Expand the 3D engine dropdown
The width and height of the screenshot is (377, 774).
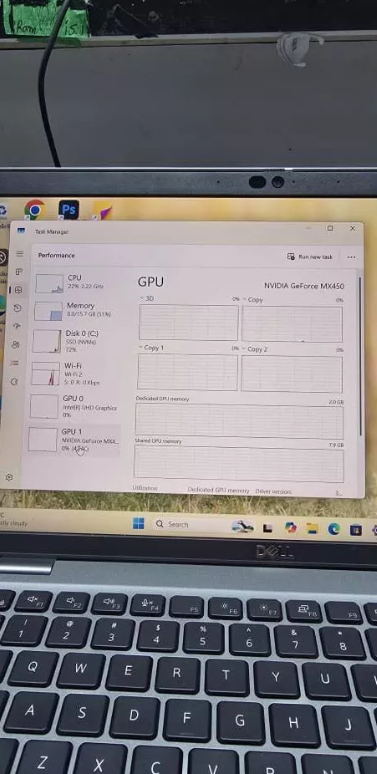pyautogui.click(x=147, y=299)
